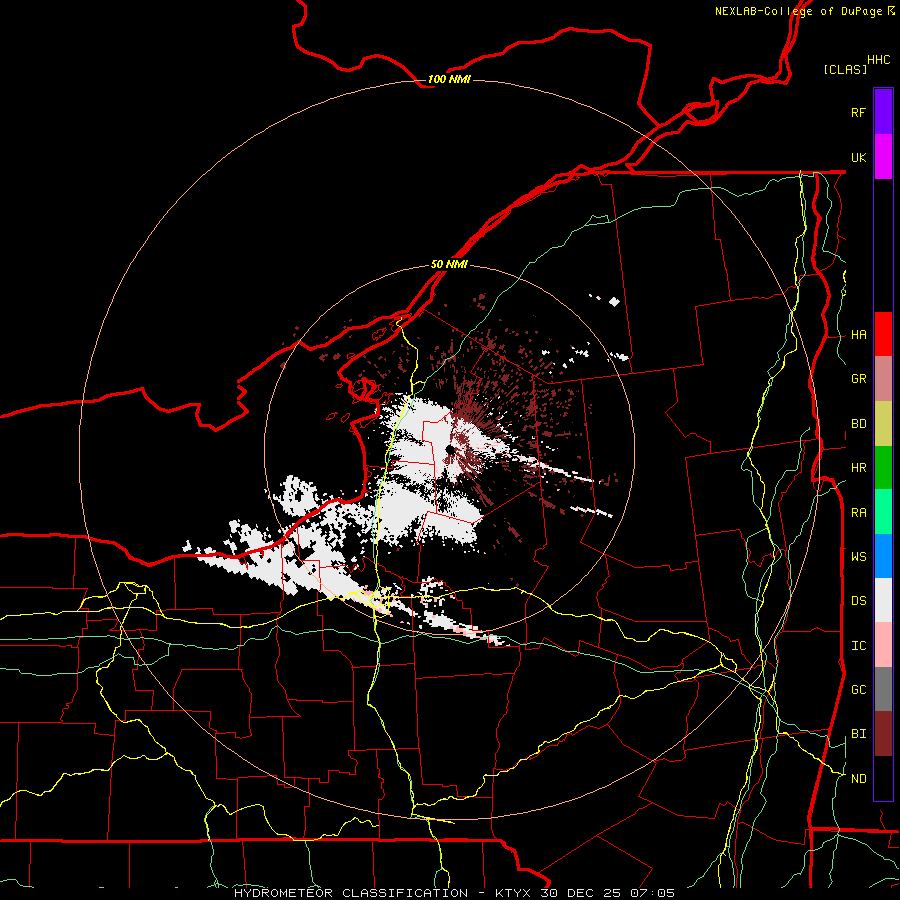900x900 pixels.
Task: Click the HA red legend color block
Action: click(x=883, y=334)
